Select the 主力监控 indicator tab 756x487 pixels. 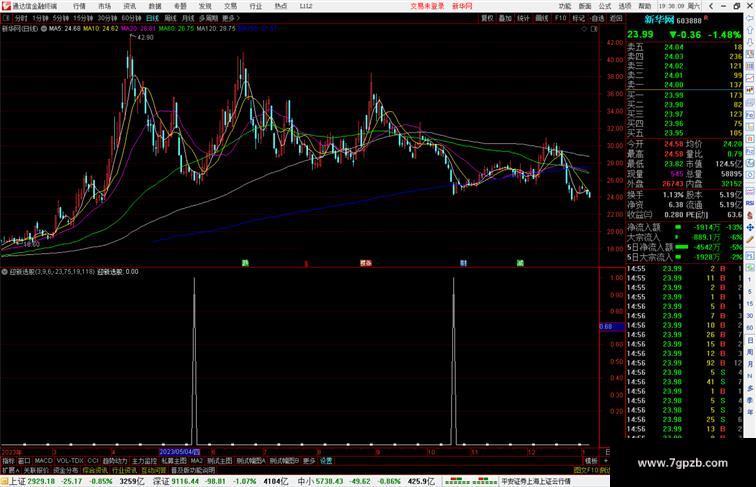(x=144, y=461)
